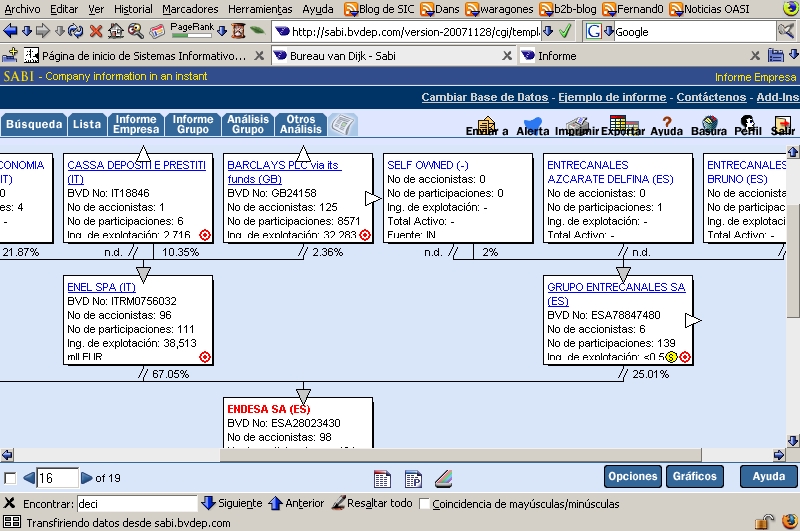The image size is (800, 531).
Task: Go to the Home page icon
Action: tap(116, 32)
